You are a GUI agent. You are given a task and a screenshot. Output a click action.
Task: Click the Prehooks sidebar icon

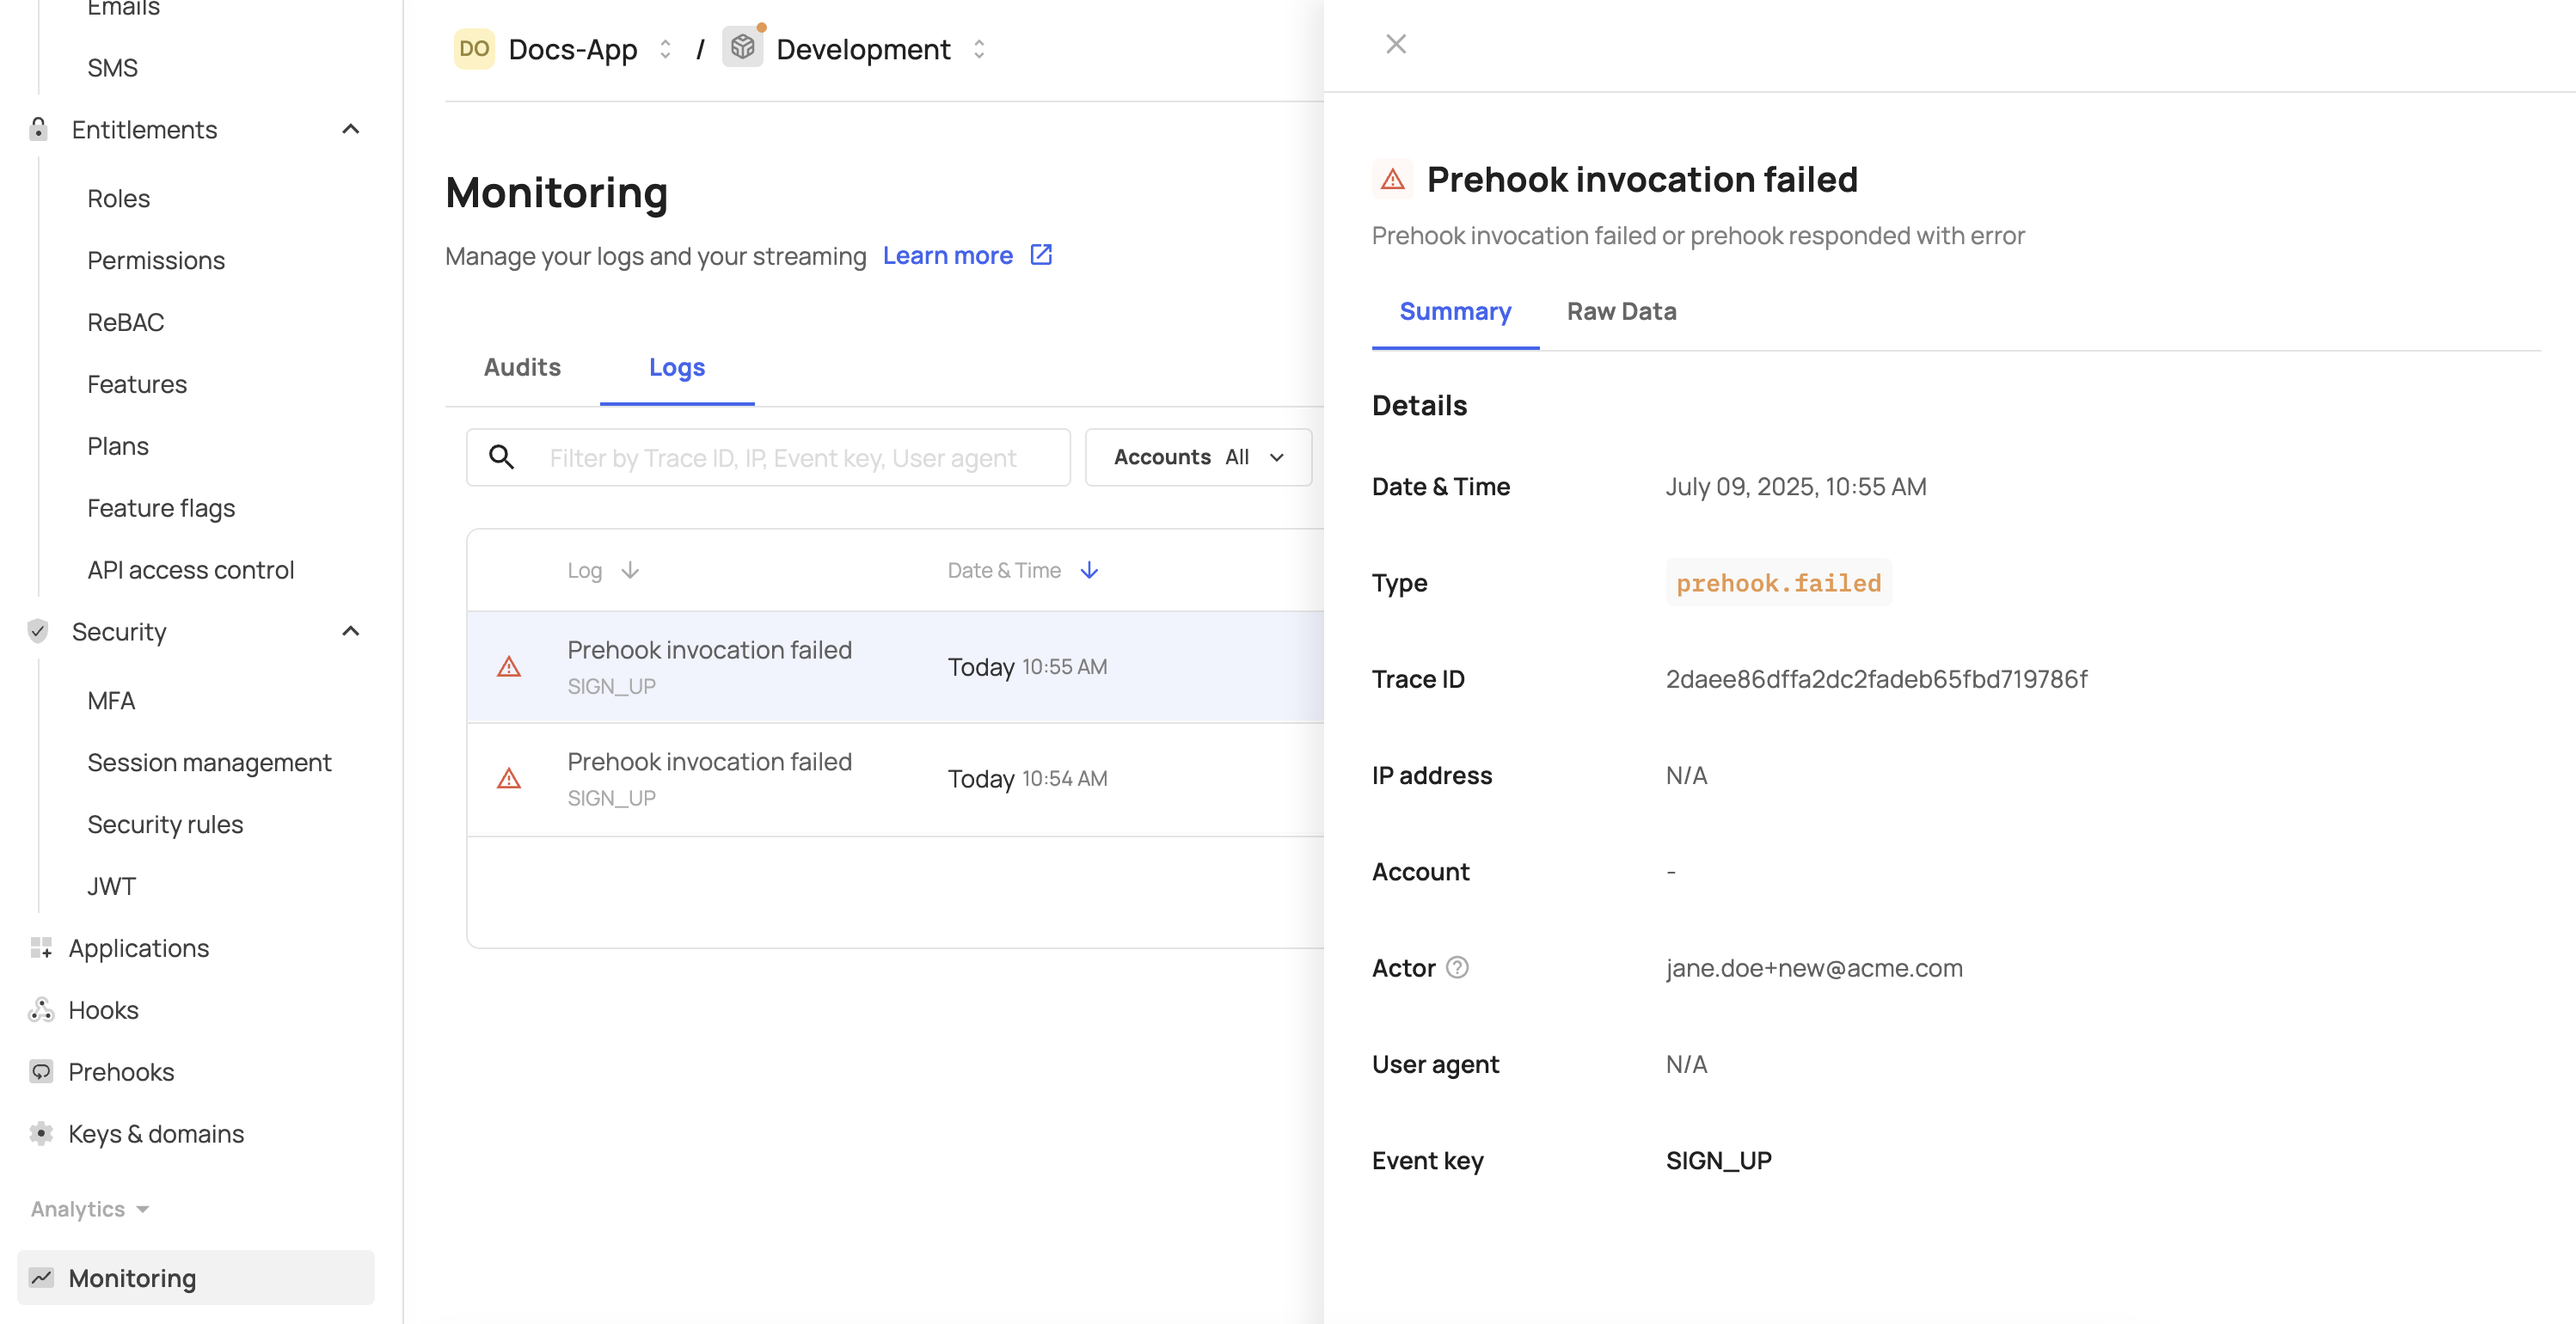pyautogui.click(x=41, y=1072)
